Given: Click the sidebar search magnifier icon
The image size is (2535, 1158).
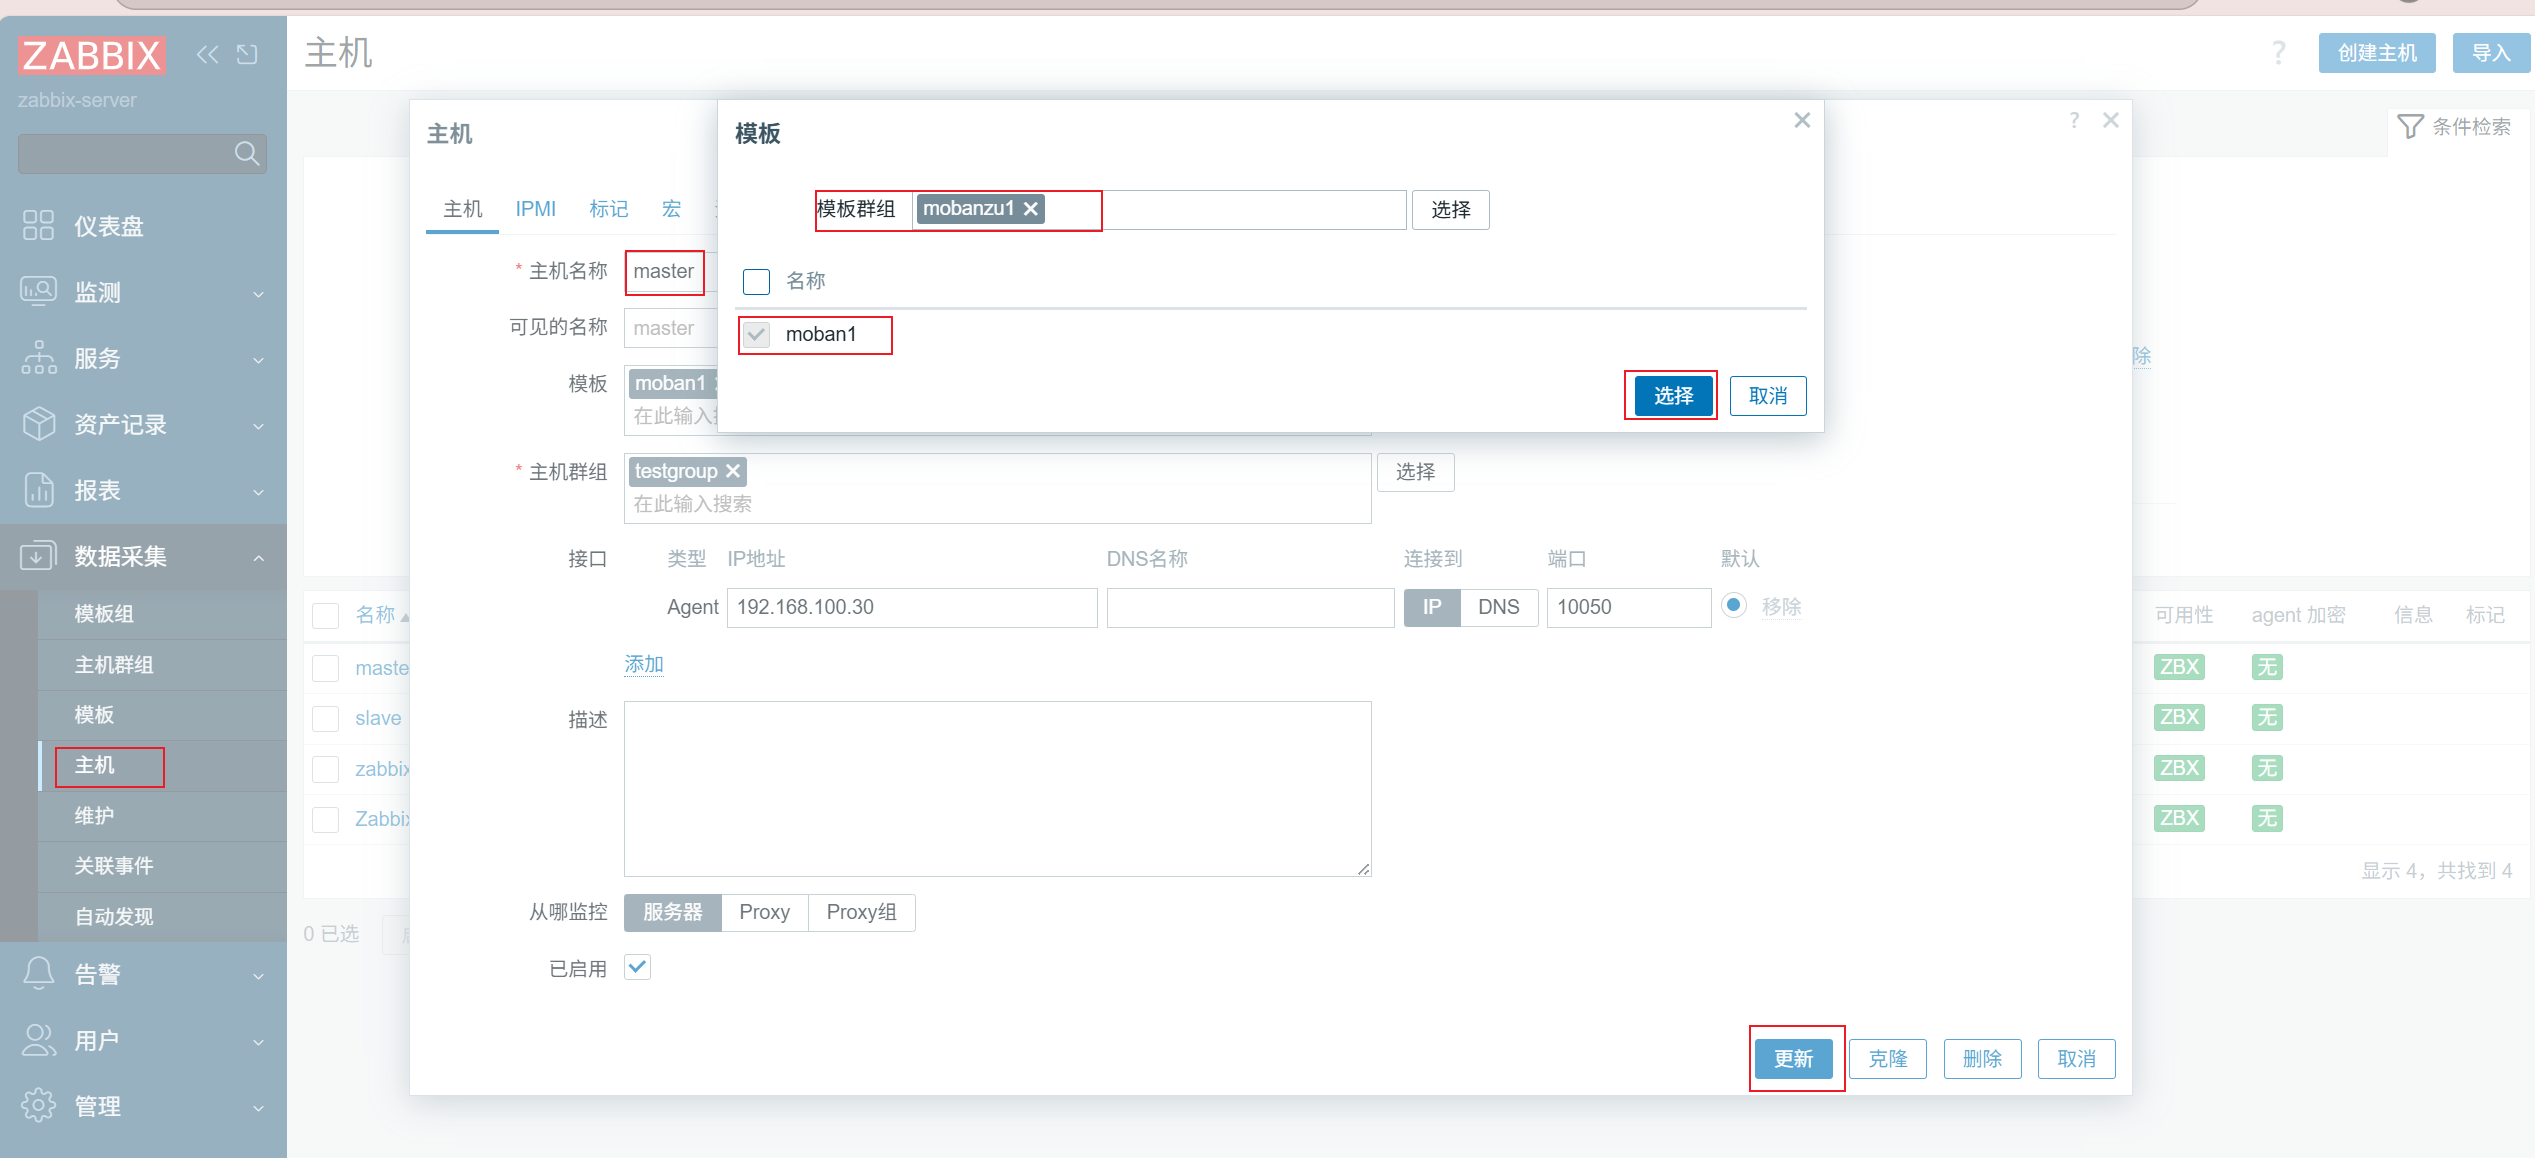Looking at the screenshot, I should click(246, 153).
